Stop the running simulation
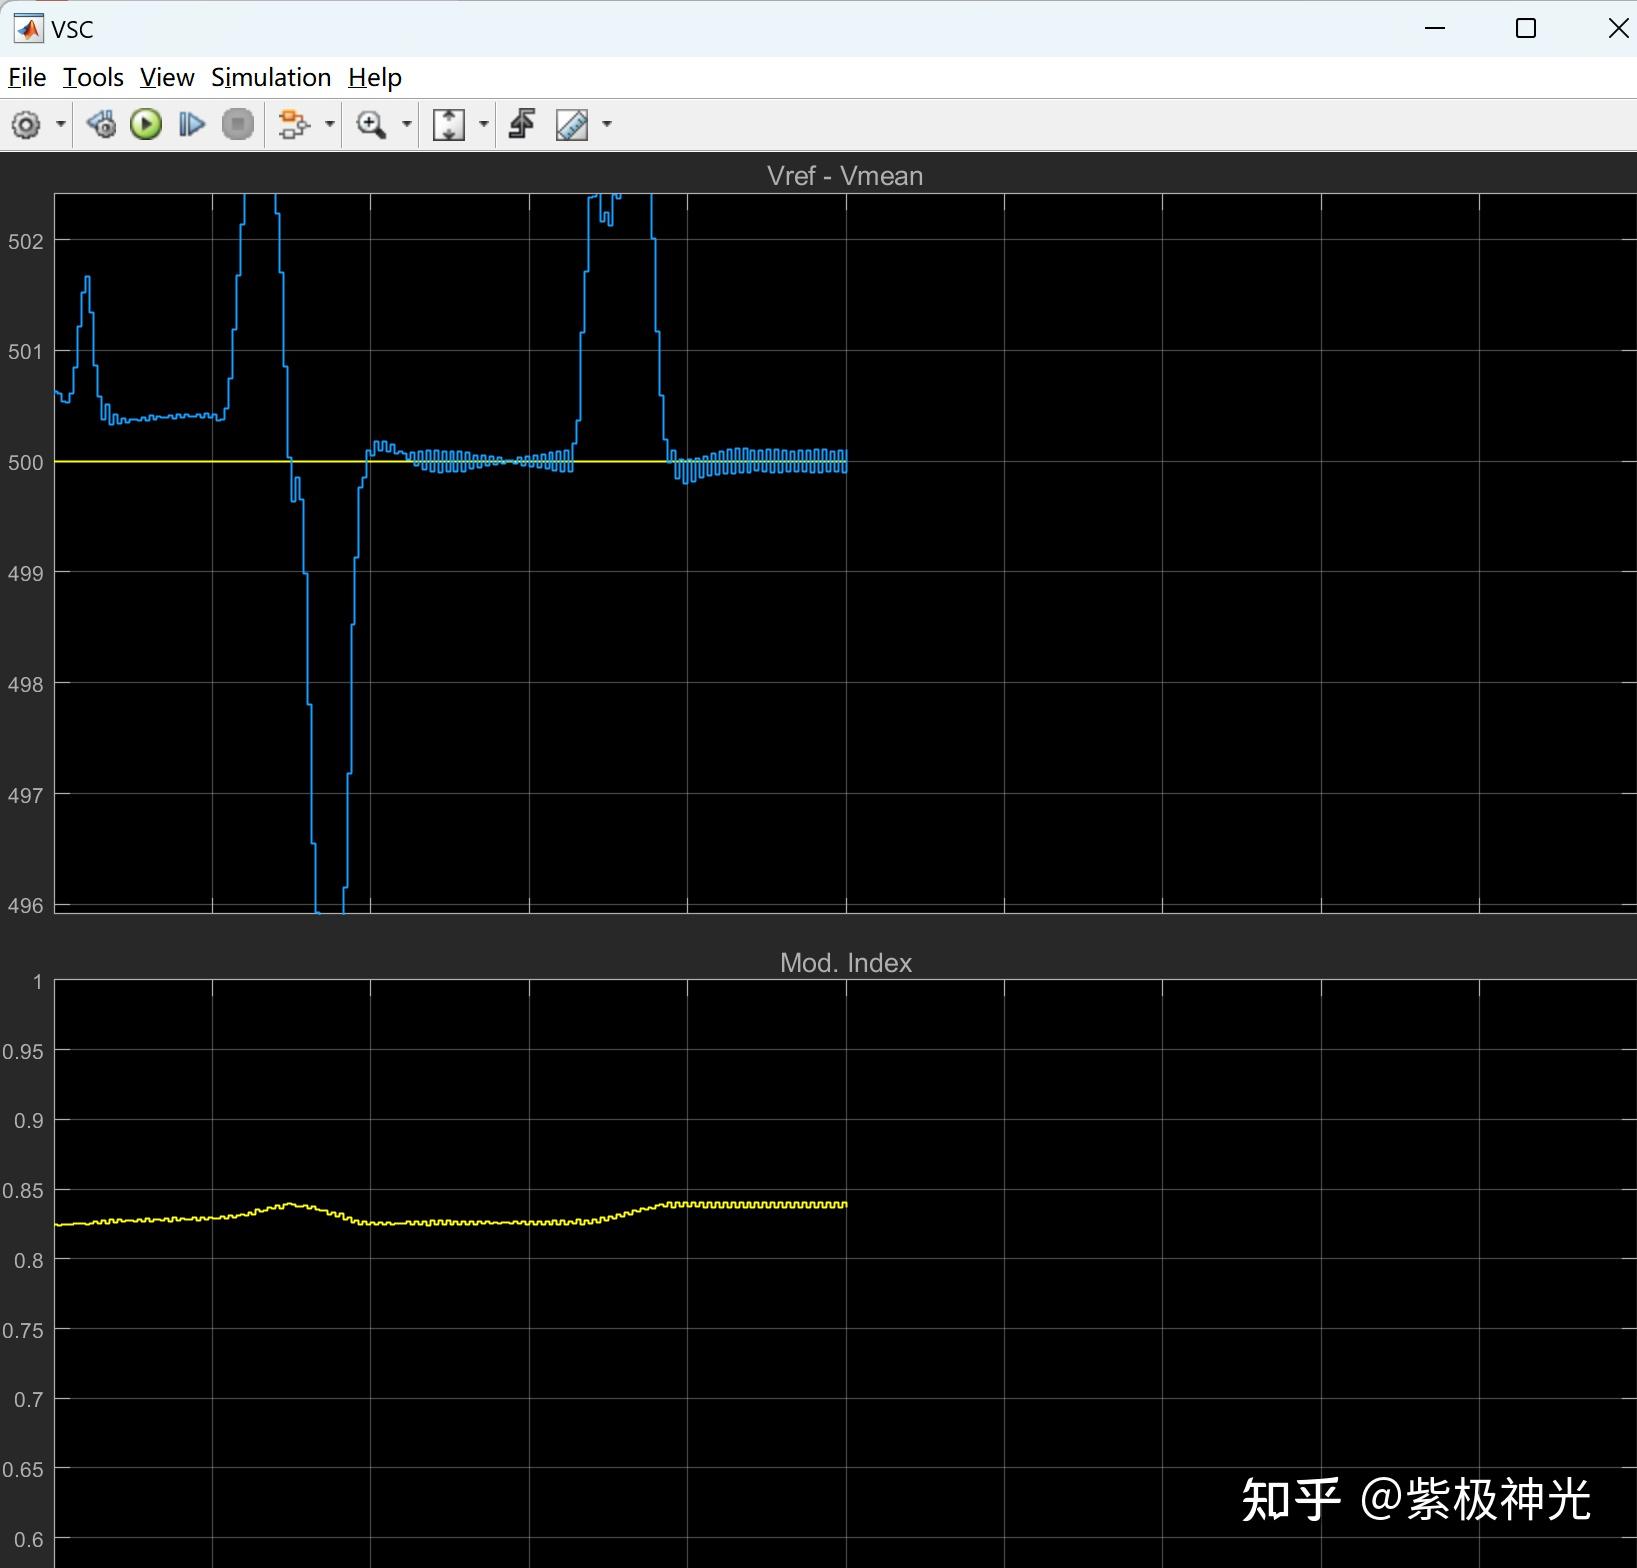 coord(237,124)
